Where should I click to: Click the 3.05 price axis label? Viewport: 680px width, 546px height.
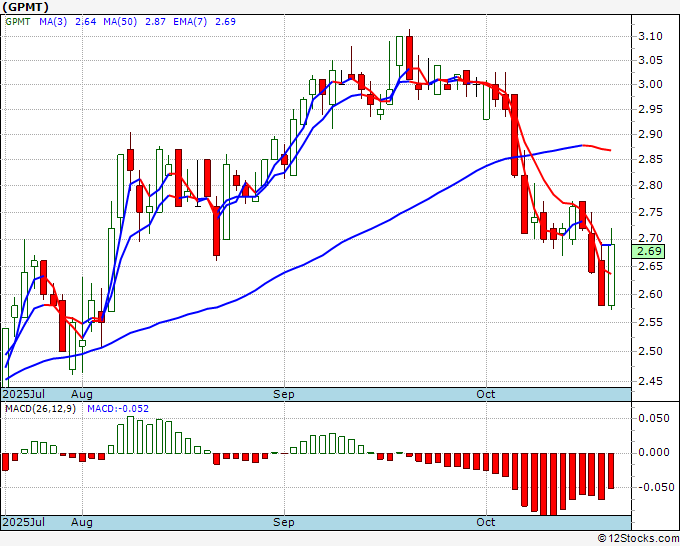pyautogui.click(x=651, y=60)
